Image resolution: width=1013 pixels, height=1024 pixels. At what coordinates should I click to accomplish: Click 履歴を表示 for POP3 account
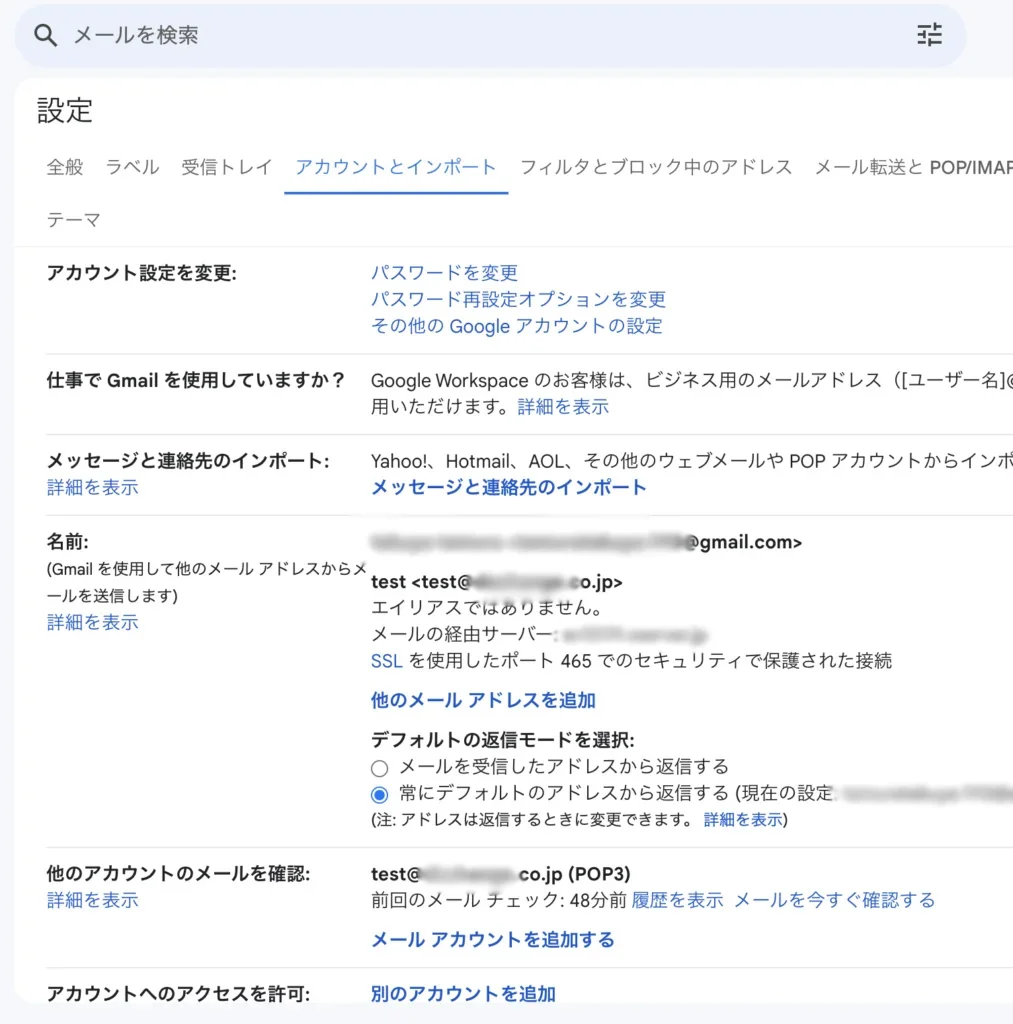click(x=677, y=900)
